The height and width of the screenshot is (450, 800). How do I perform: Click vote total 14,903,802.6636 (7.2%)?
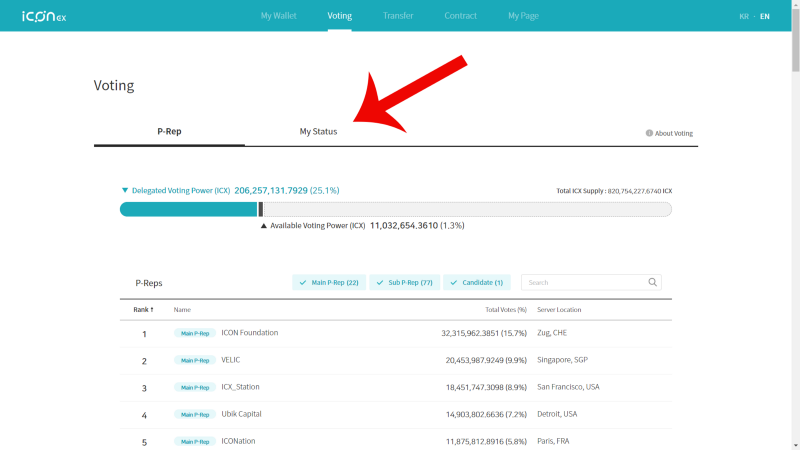[x=486, y=414]
